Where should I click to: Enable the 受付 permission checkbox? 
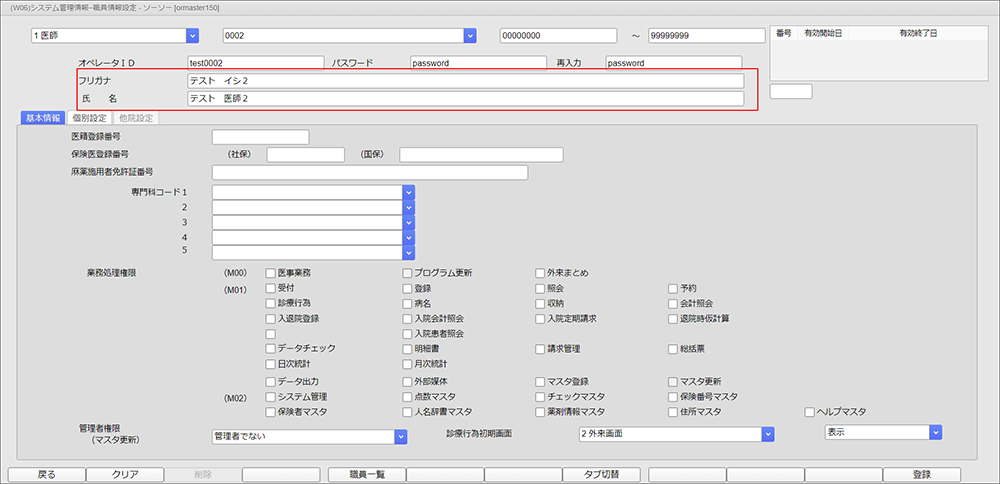tap(270, 288)
